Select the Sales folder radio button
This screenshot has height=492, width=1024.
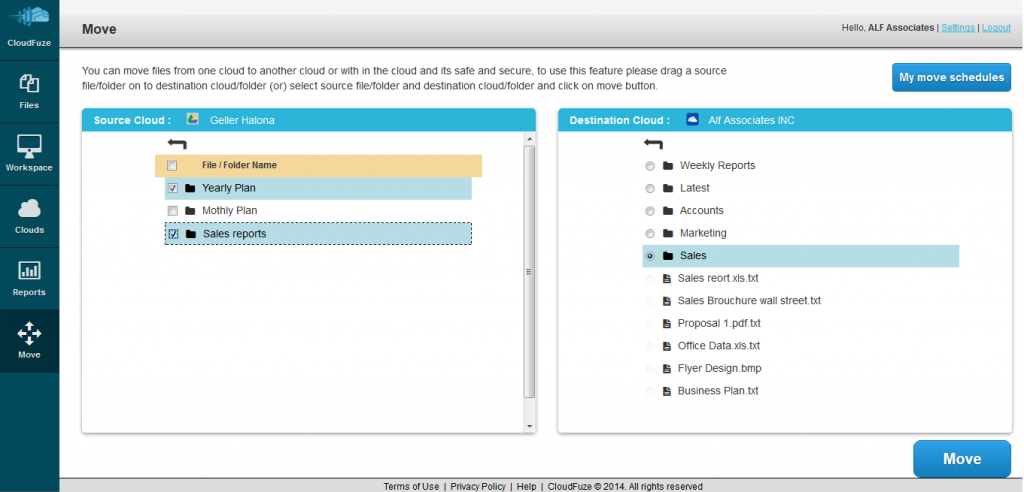pyautogui.click(x=649, y=257)
